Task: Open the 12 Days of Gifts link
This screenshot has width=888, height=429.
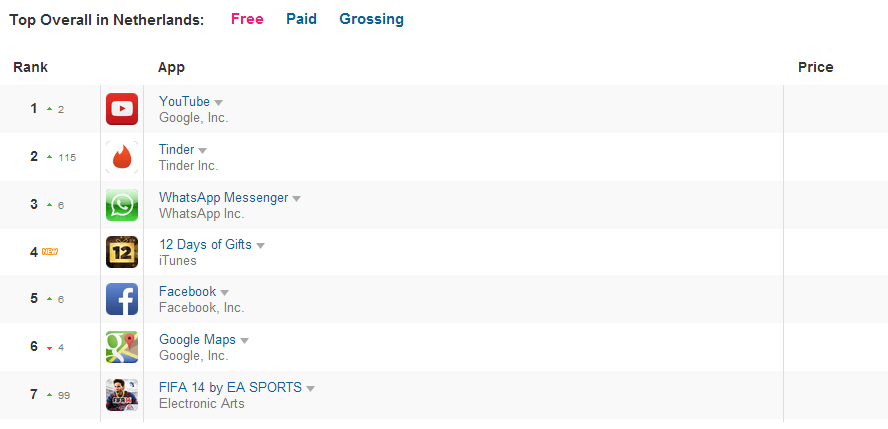Action: point(205,245)
